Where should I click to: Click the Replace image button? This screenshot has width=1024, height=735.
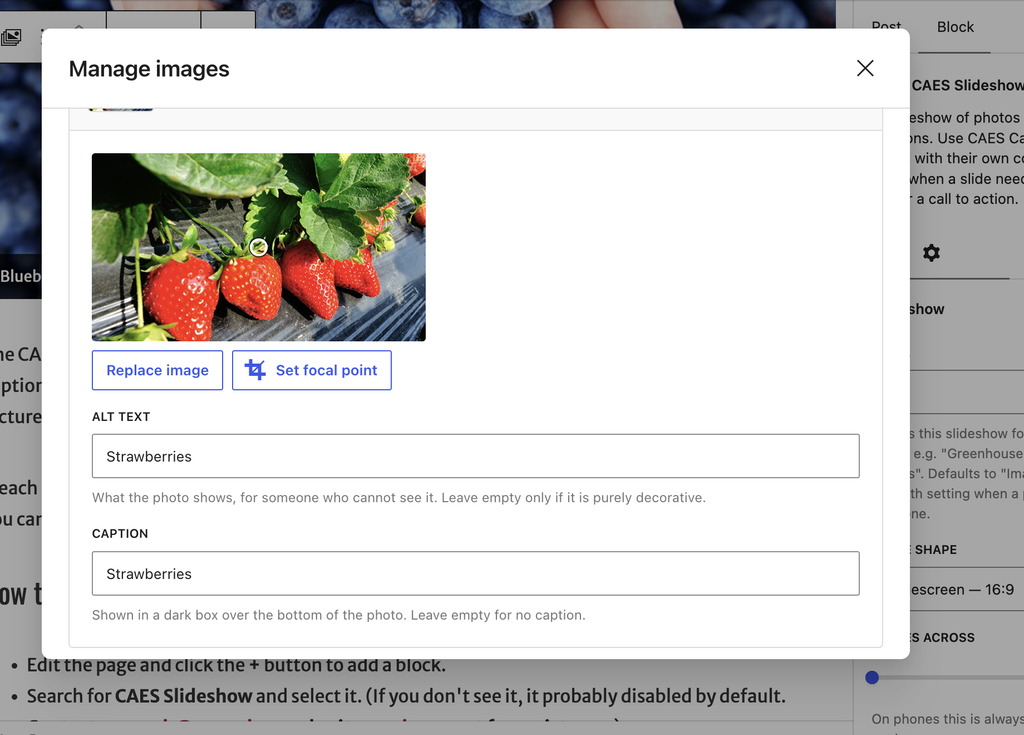[157, 370]
